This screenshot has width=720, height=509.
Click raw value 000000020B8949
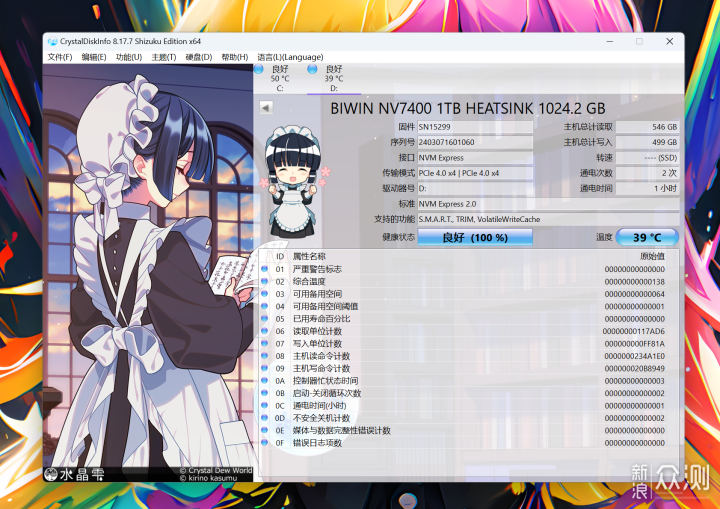(635, 368)
